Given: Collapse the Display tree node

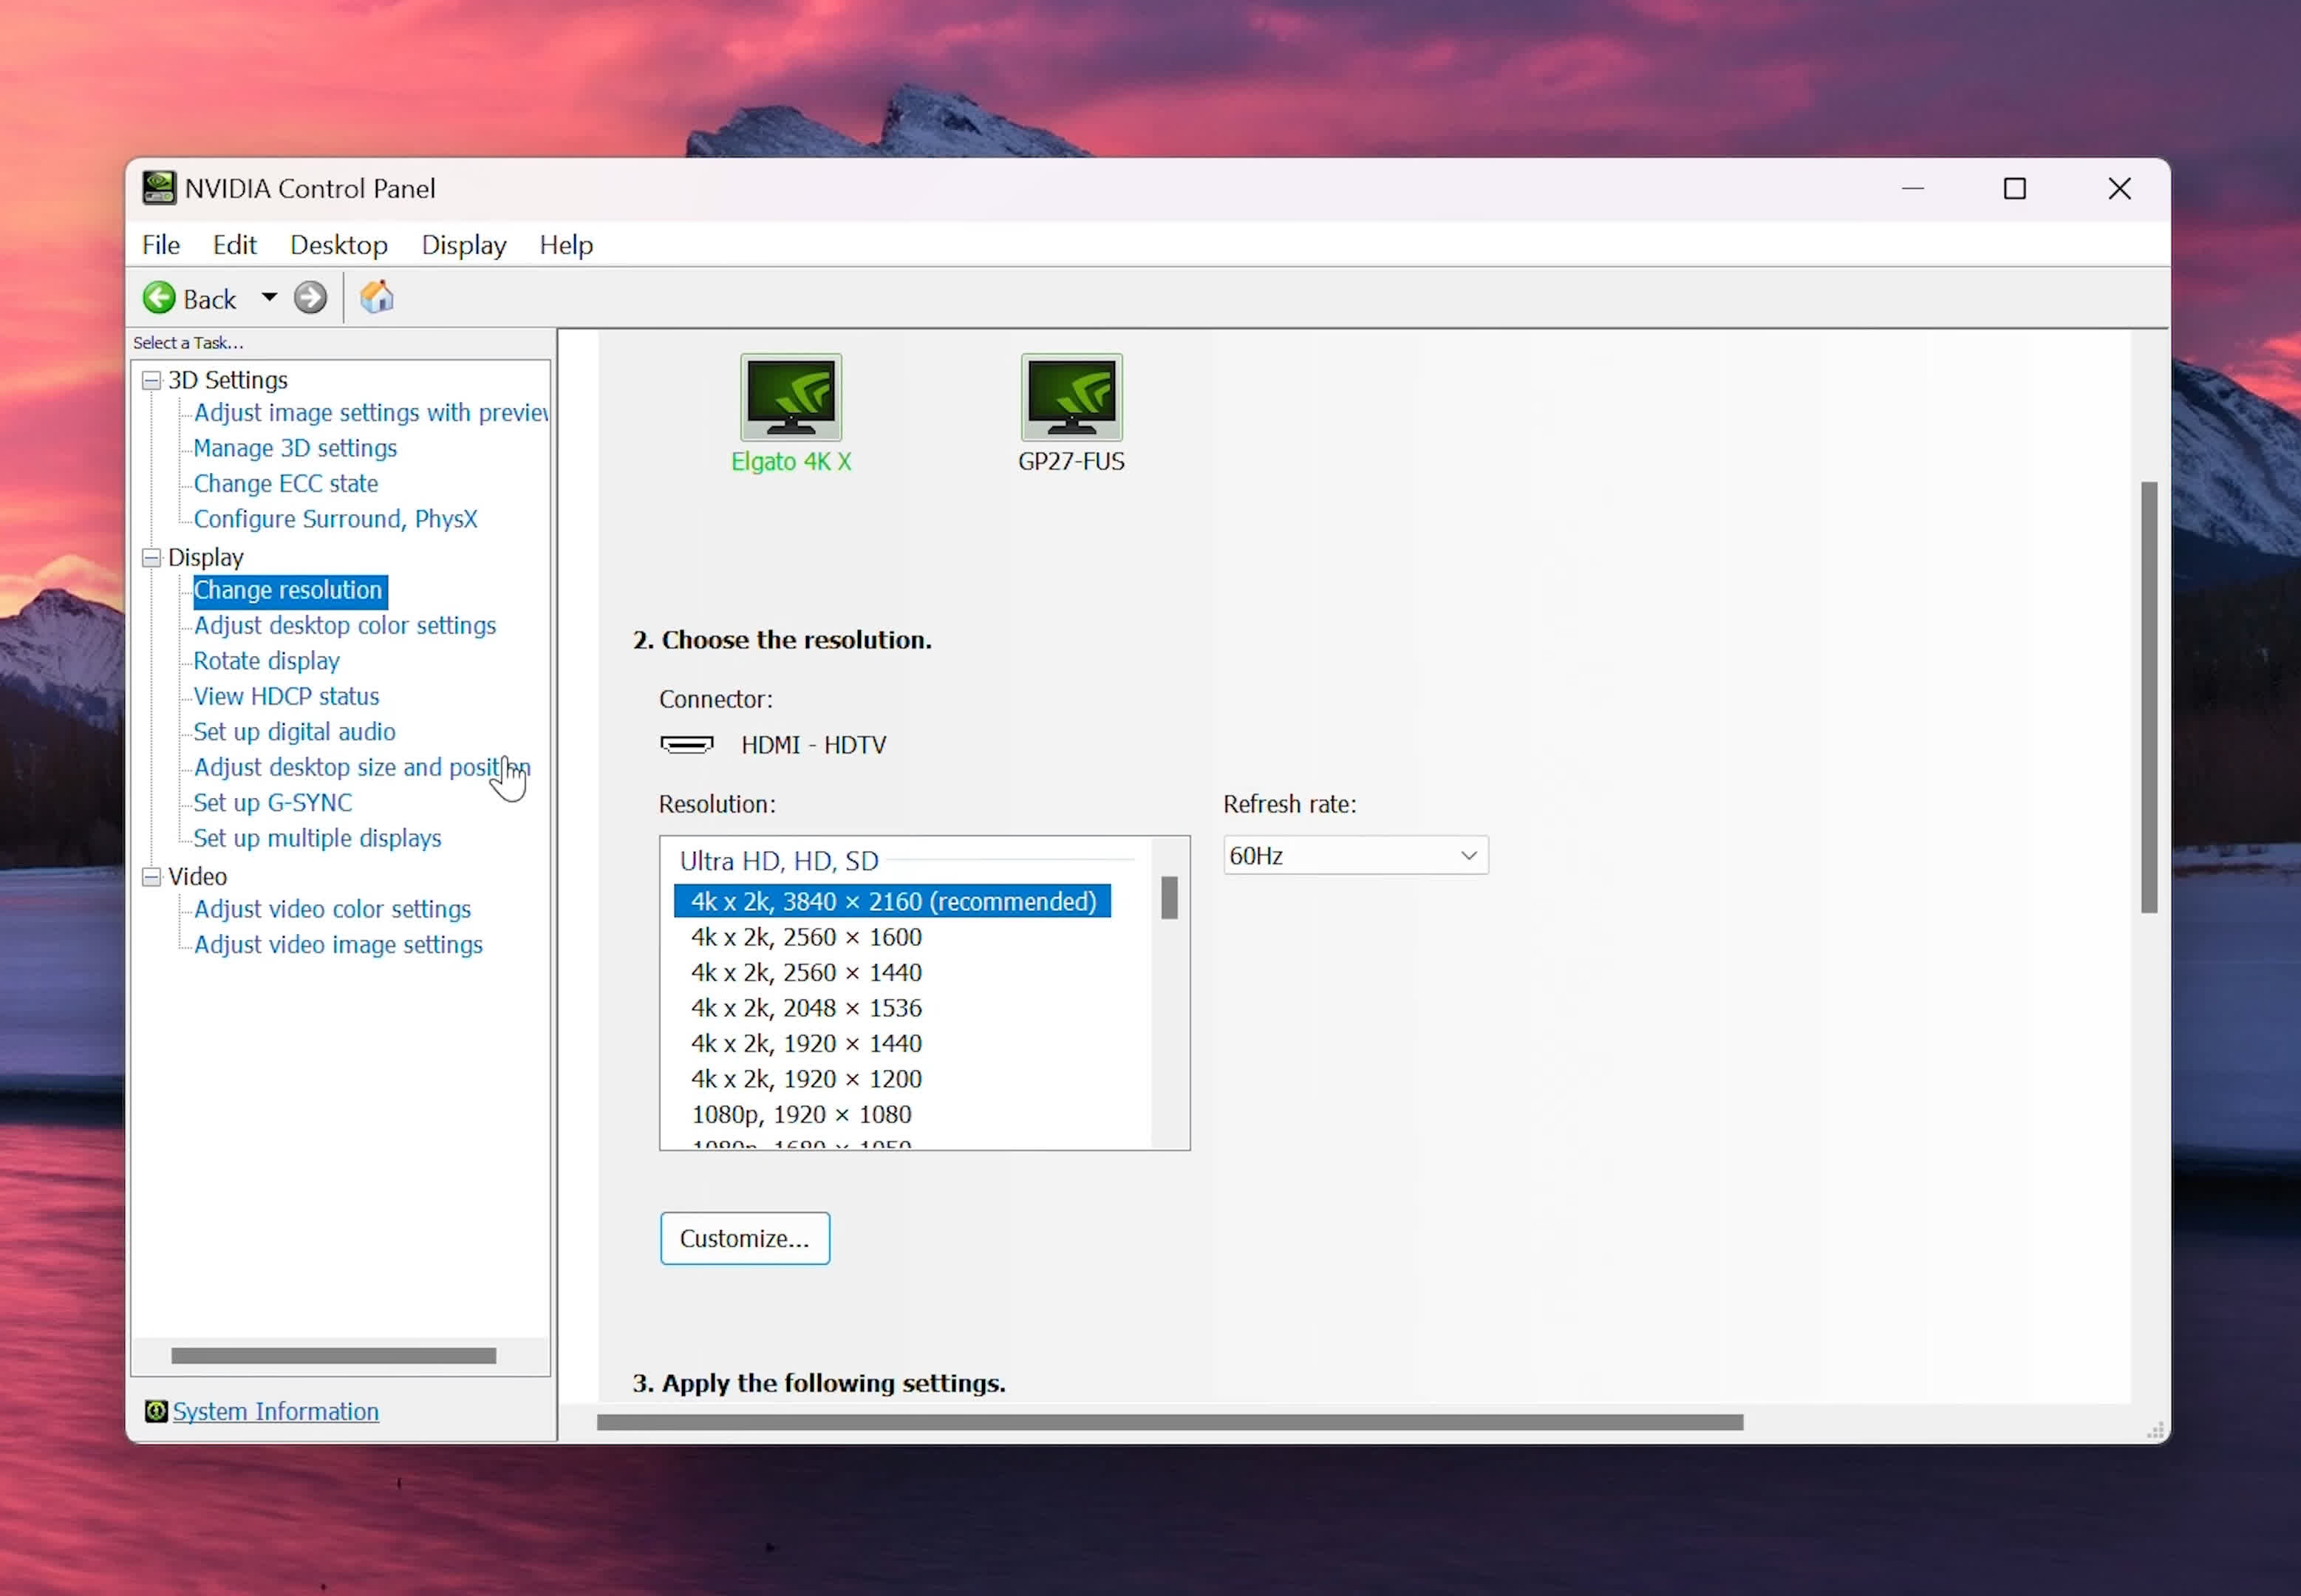Looking at the screenshot, I should pyautogui.click(x=152, y=558).
